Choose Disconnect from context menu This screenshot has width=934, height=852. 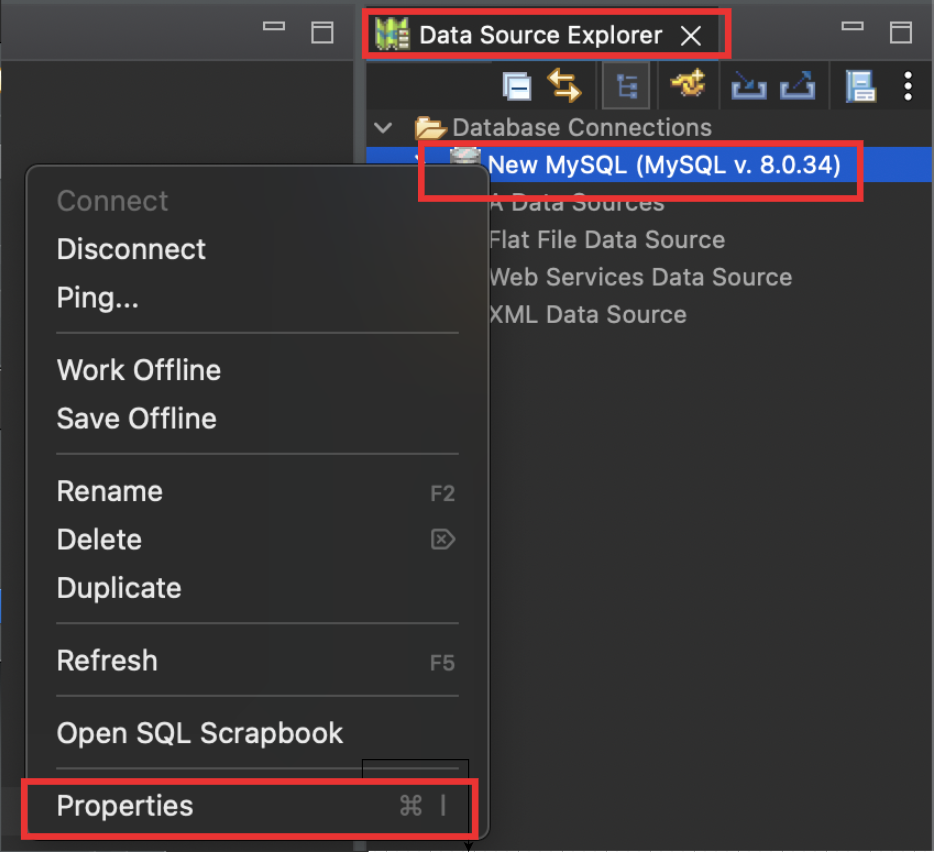click(x=257, y=248)
